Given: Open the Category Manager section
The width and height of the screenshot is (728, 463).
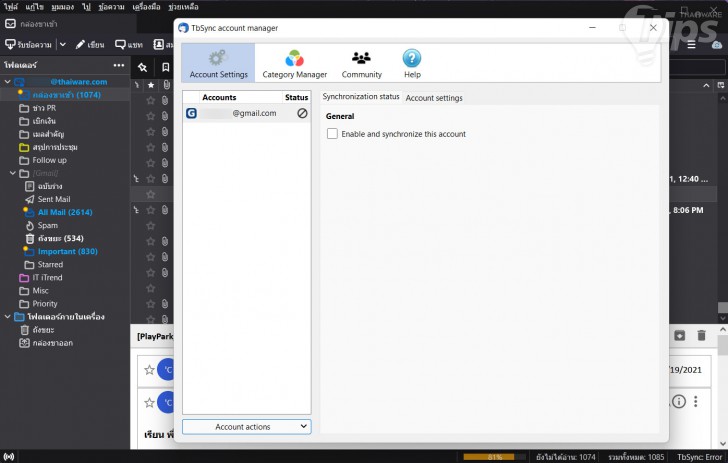Looking at the screenshot, I should point(294,64).
